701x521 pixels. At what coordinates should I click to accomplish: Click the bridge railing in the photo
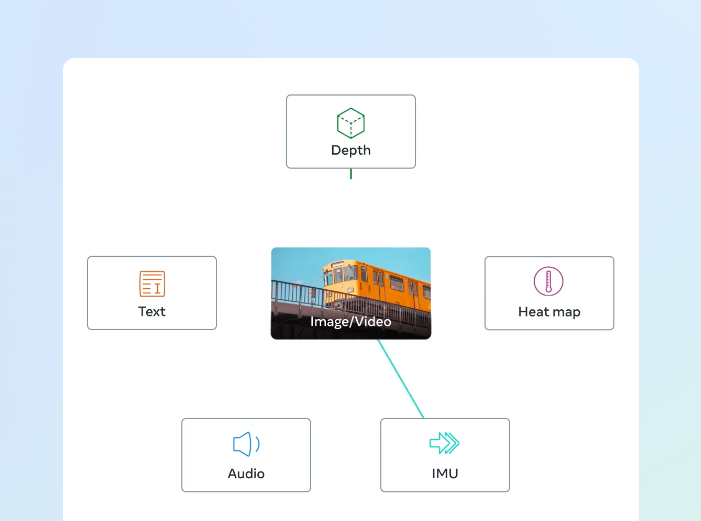tap(296, 296)
